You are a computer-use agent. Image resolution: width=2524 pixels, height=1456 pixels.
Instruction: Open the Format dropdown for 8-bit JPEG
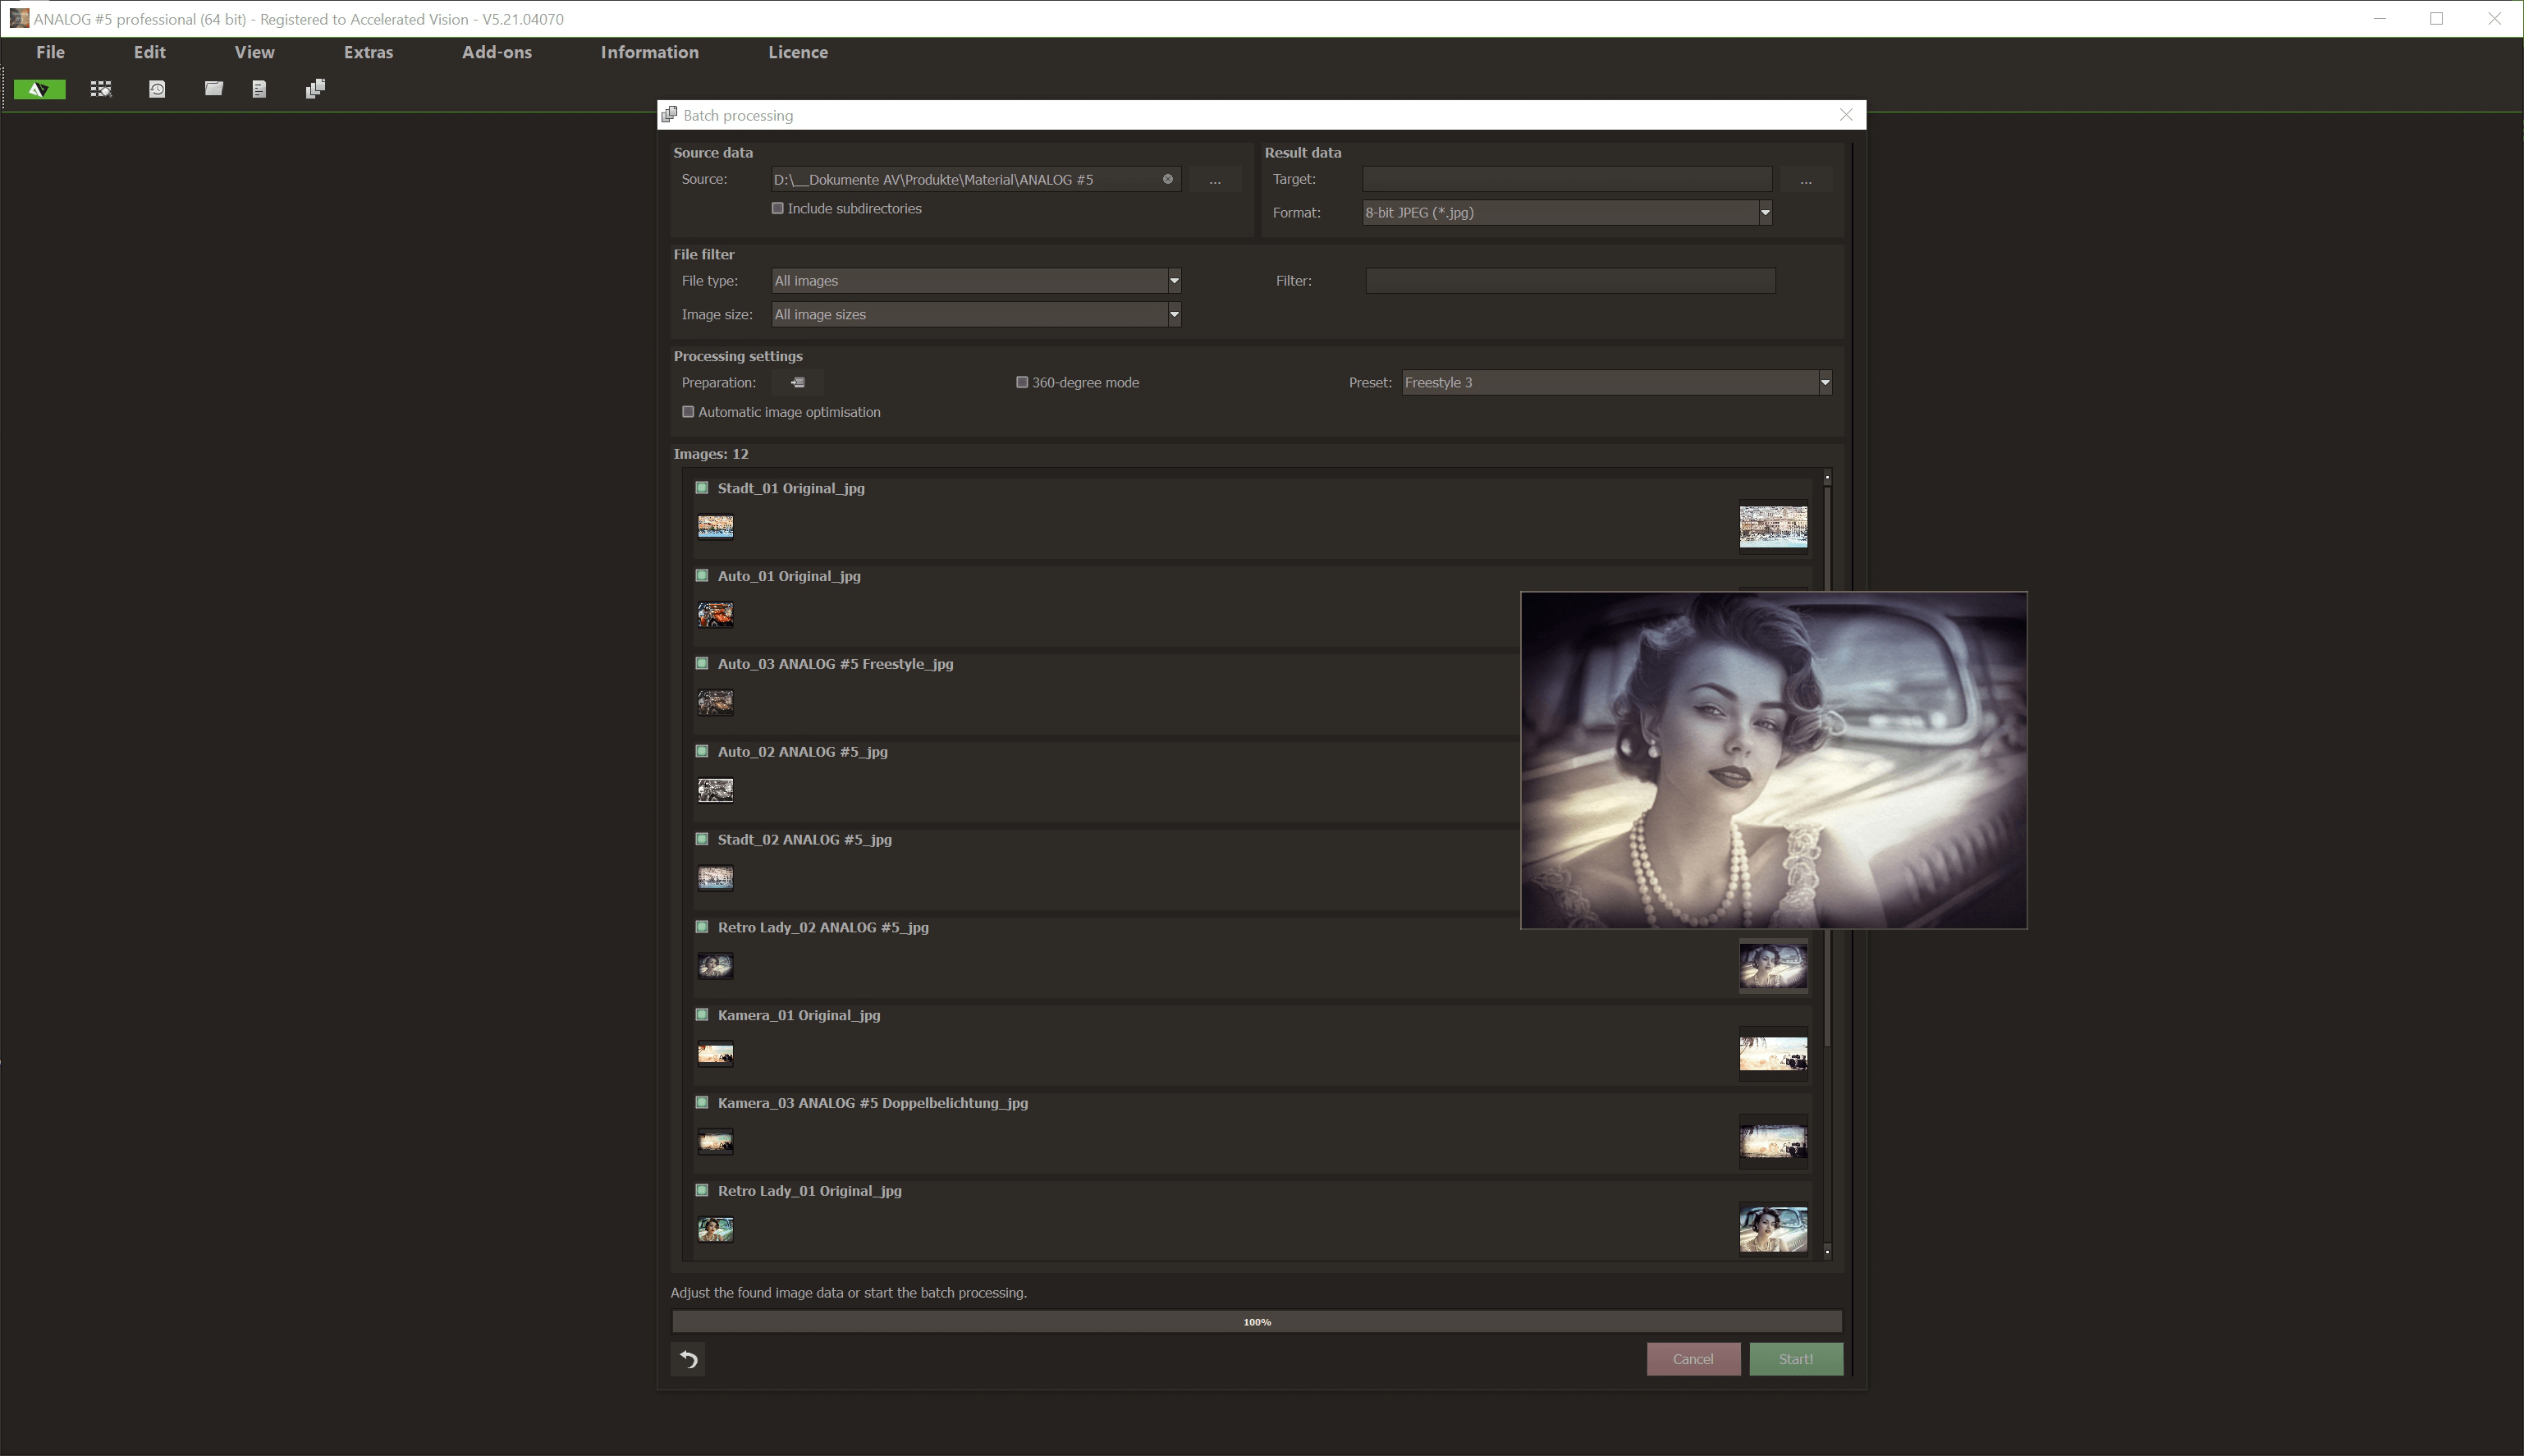click(1764, 212)
